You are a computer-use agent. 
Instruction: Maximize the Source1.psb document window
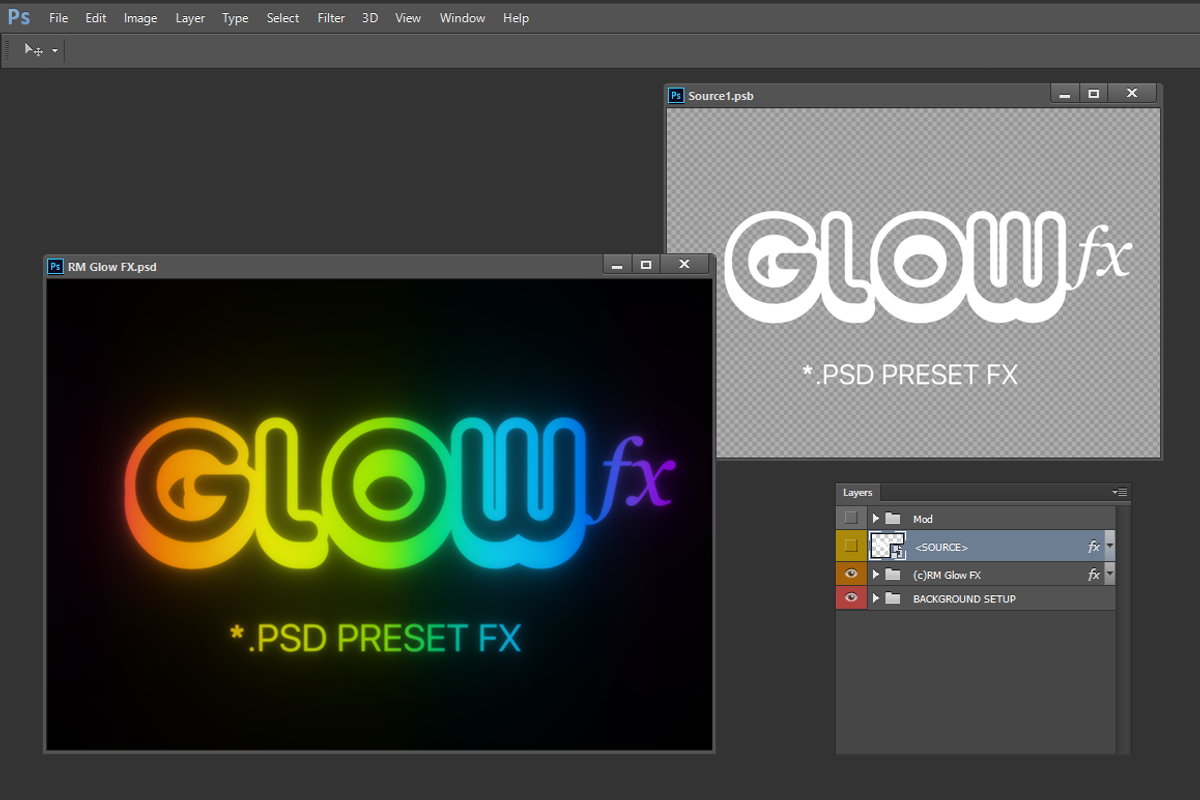1094,94
